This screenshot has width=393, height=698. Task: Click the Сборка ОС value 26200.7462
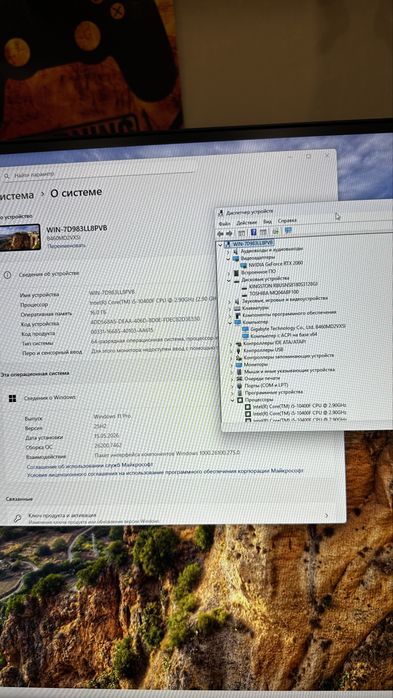click(108, 445)
